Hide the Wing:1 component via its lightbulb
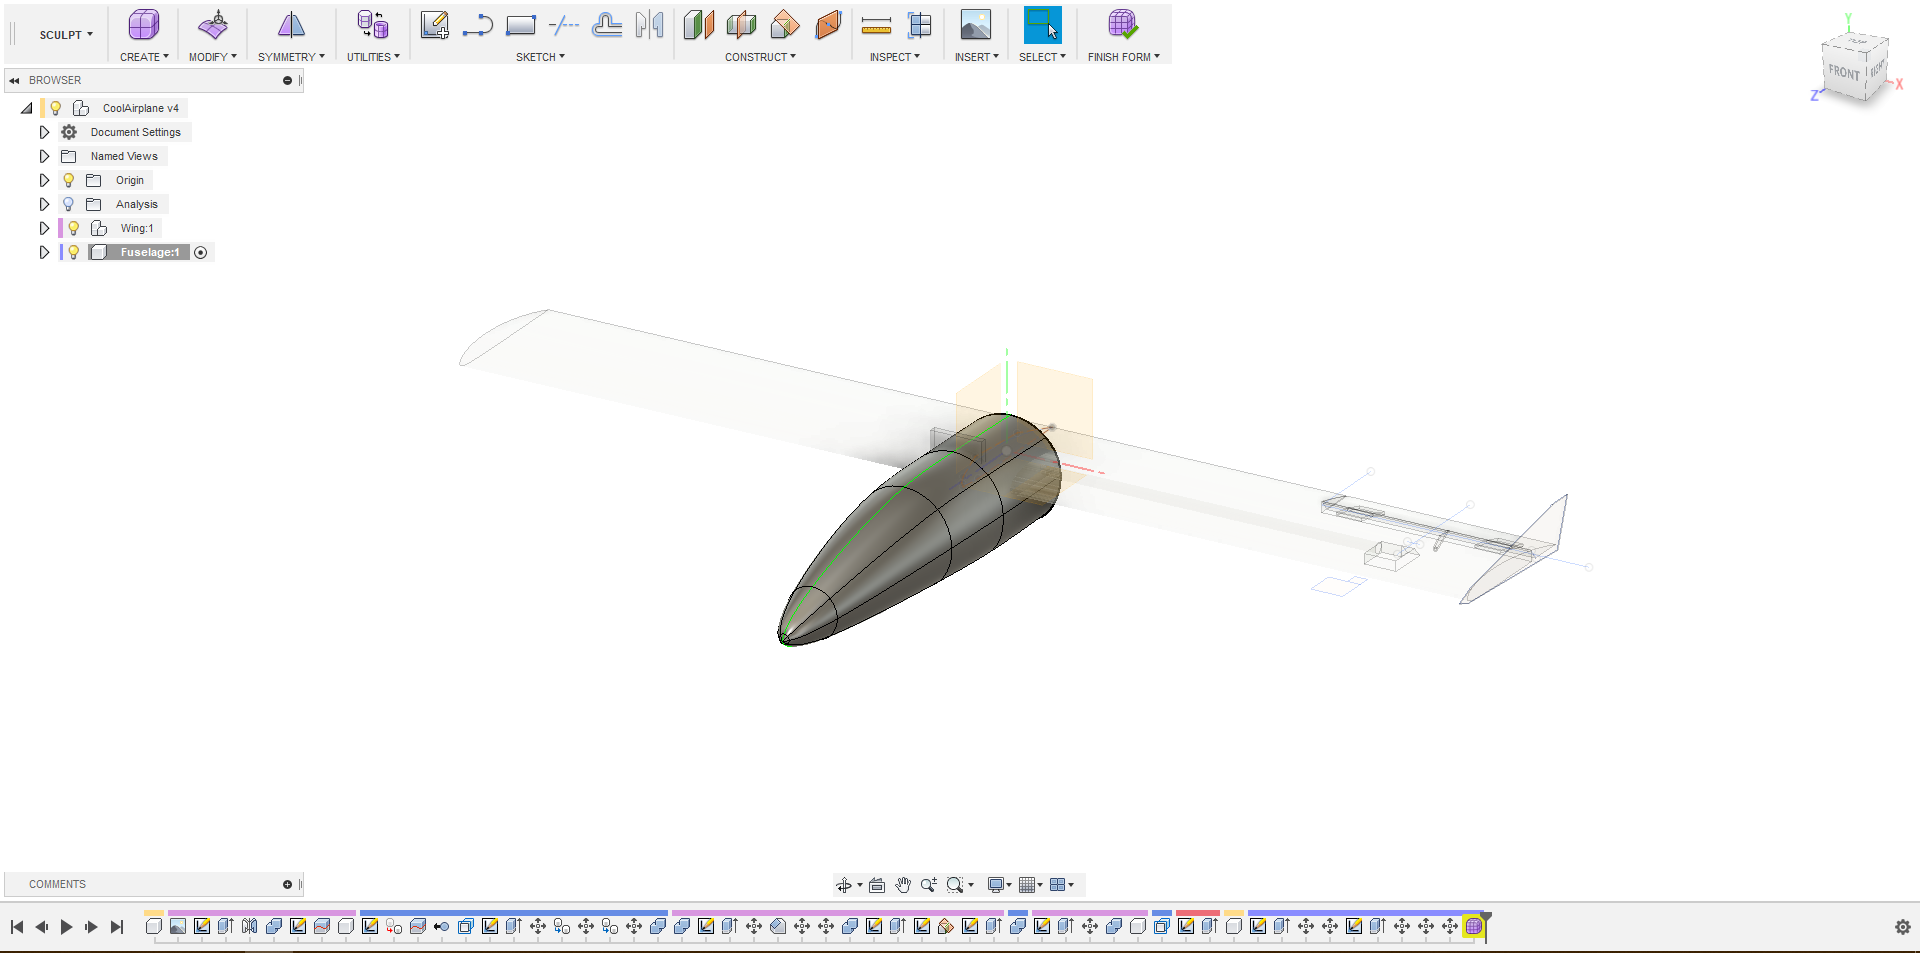 click(73, 228)
